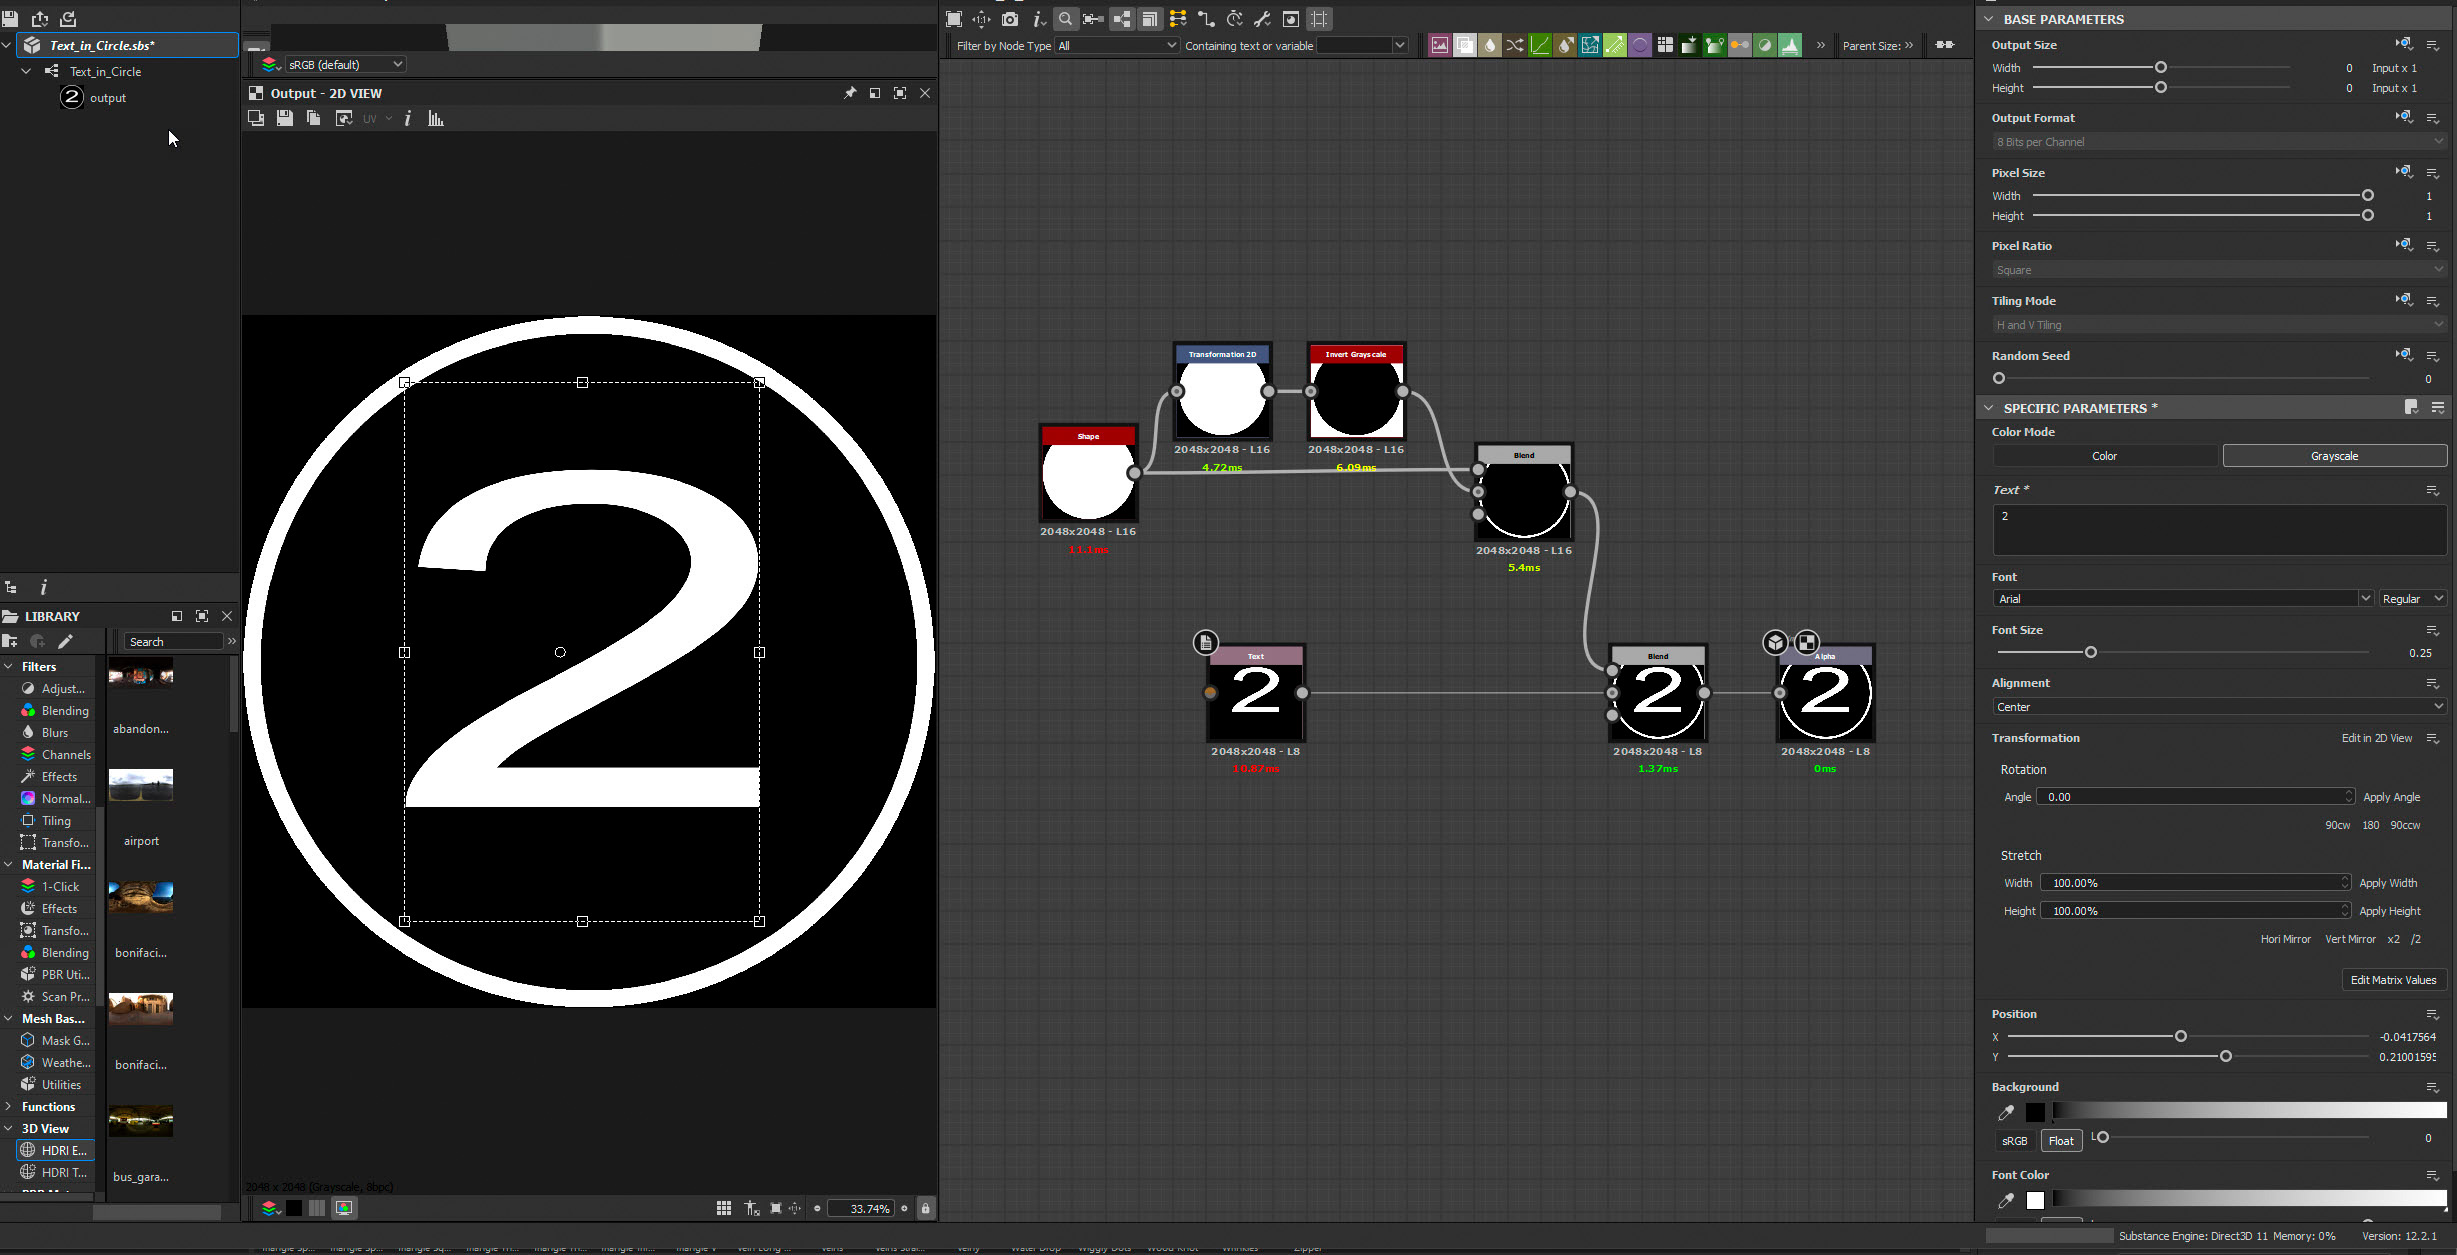Screen dimensions: 2457x1255
Task: Select the Blend node shortcut in the node palette
Action: coord(1465,45)
